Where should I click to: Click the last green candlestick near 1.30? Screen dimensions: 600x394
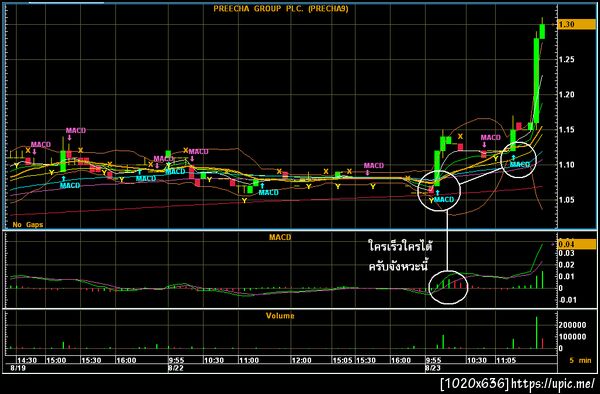[542, 31]
